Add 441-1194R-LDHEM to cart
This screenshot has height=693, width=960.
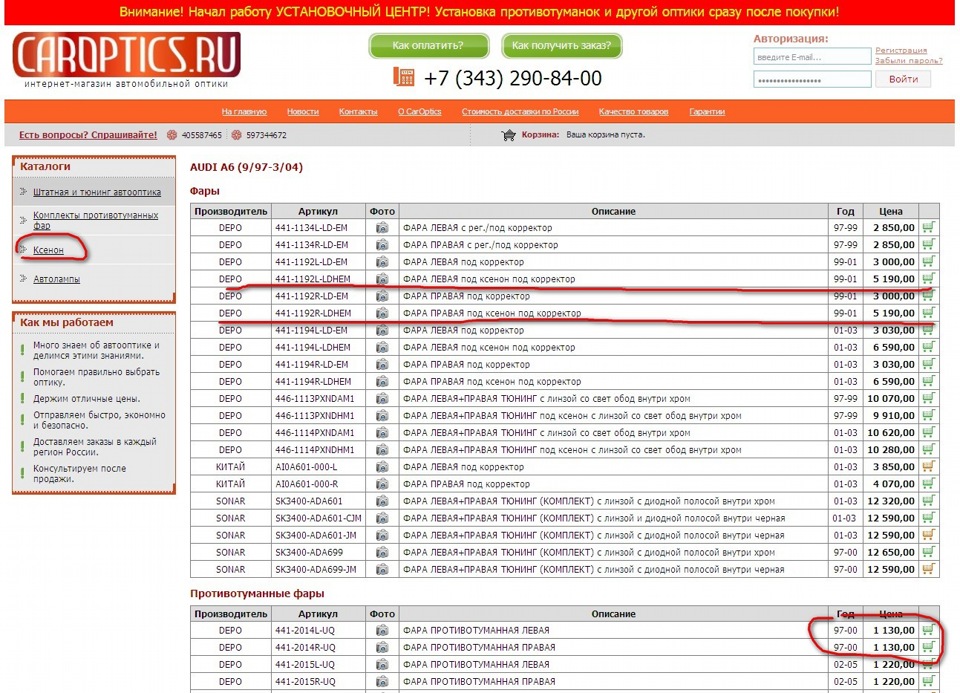click(x=928, y=381)
